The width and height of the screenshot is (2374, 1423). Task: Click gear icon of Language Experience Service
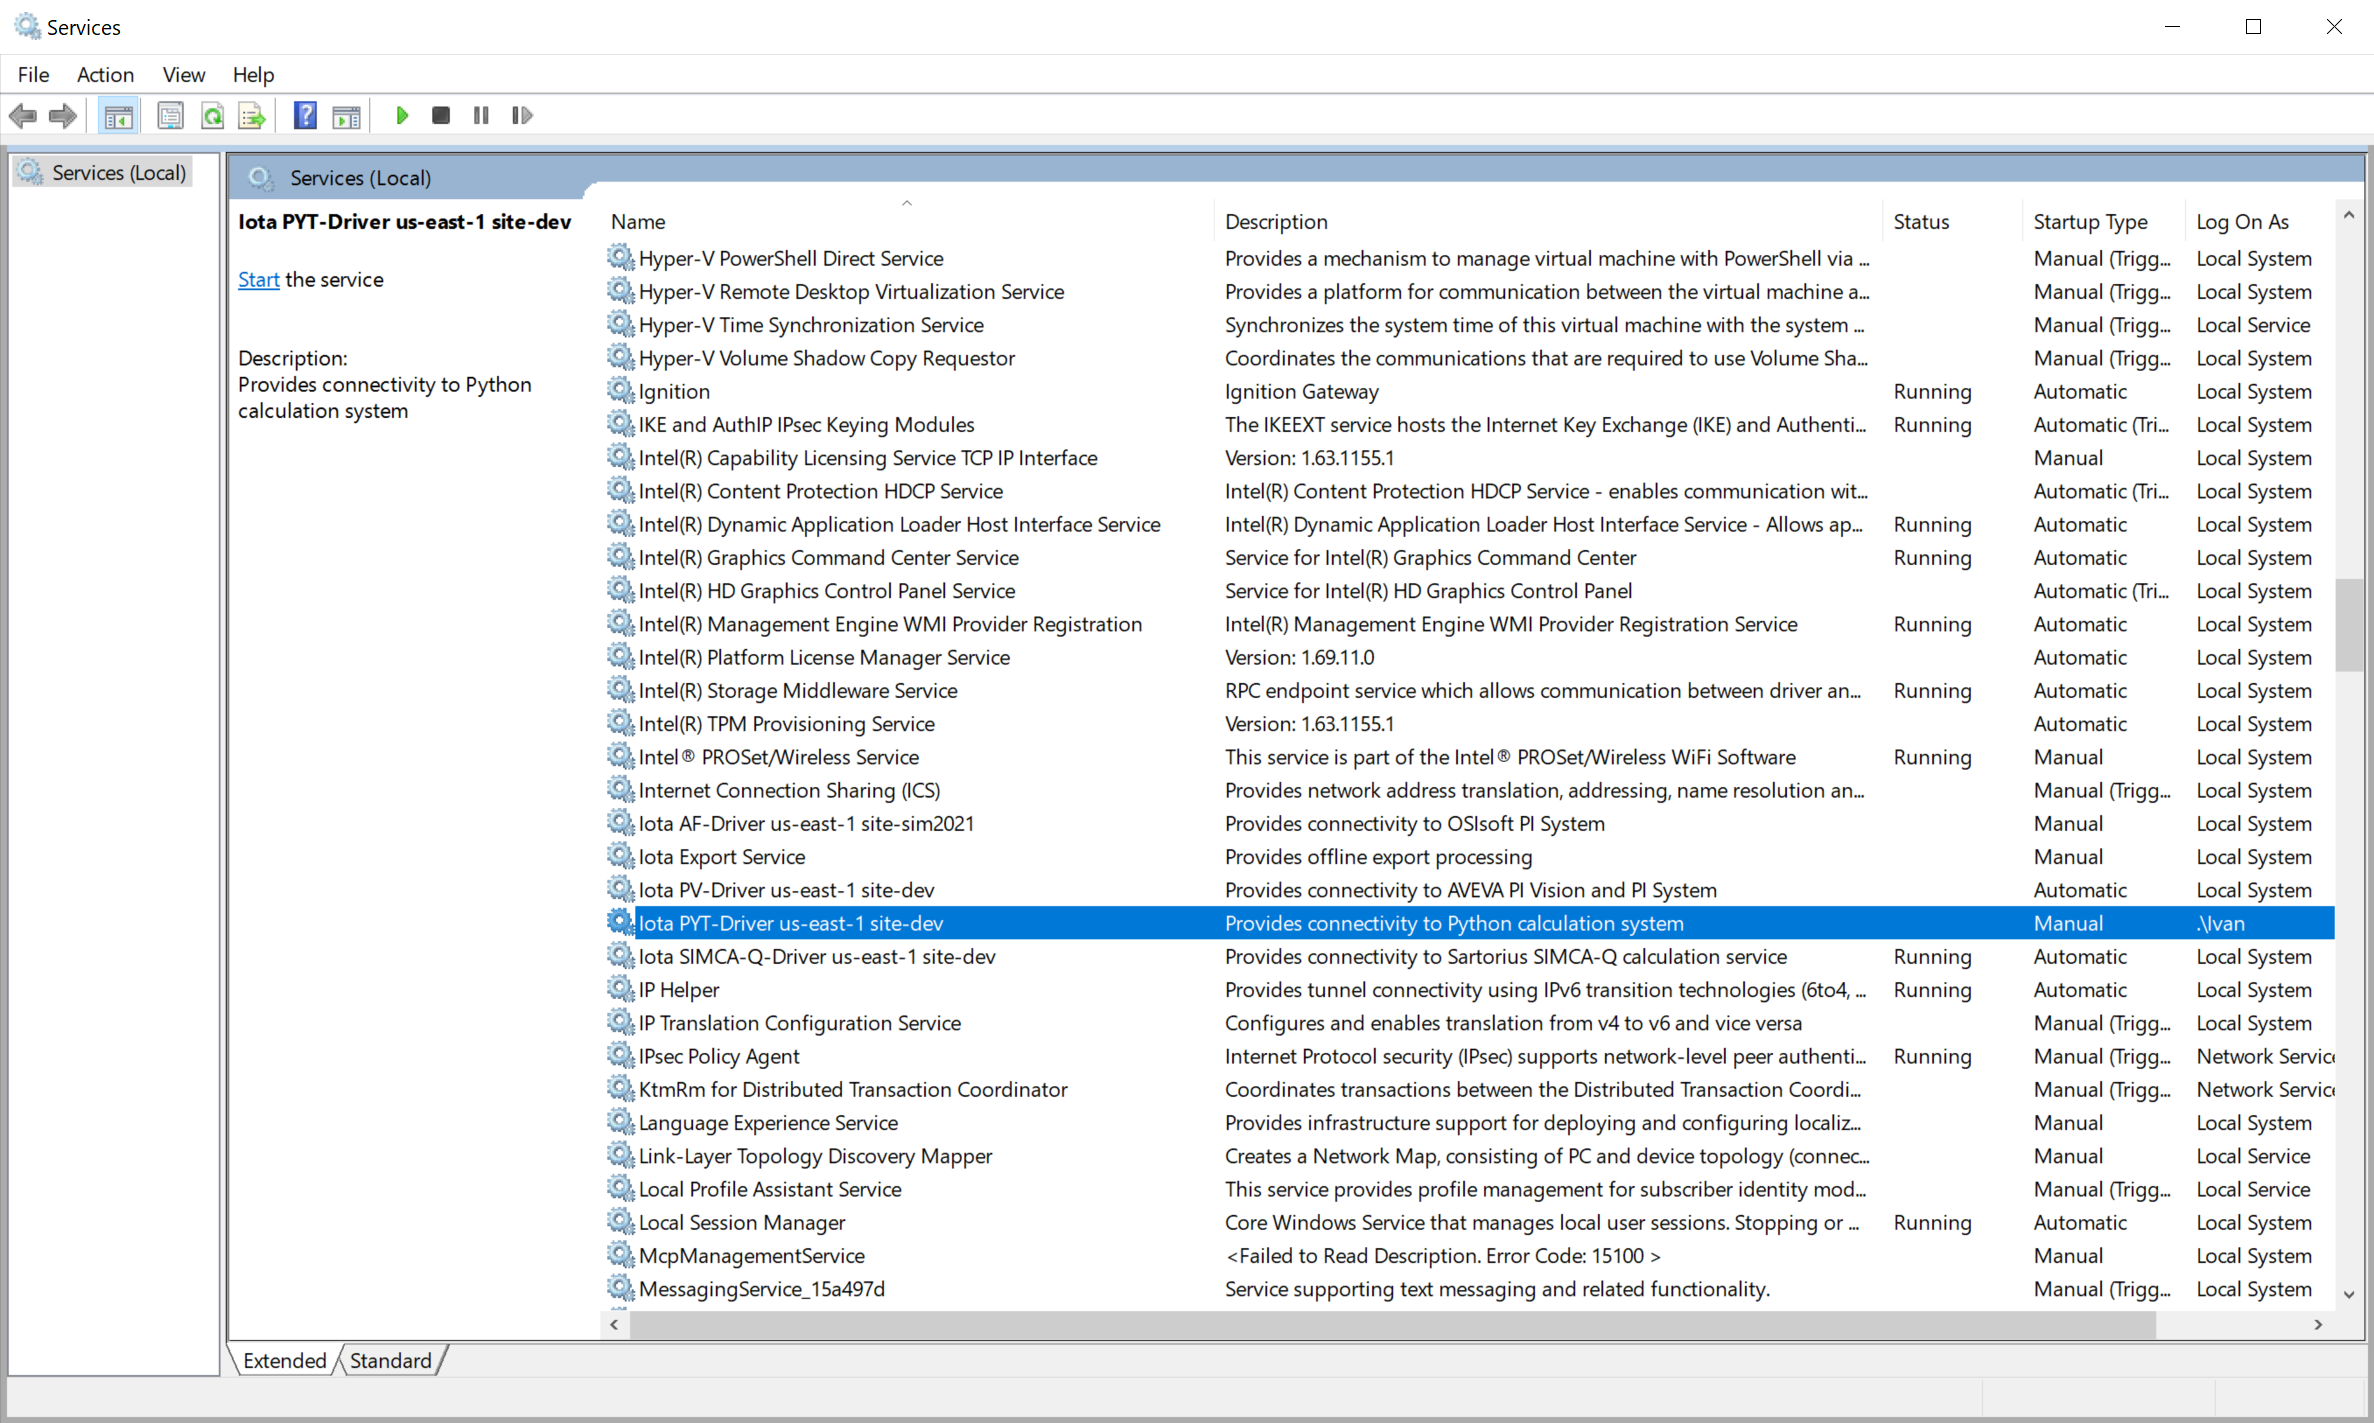coord(621,1121)
